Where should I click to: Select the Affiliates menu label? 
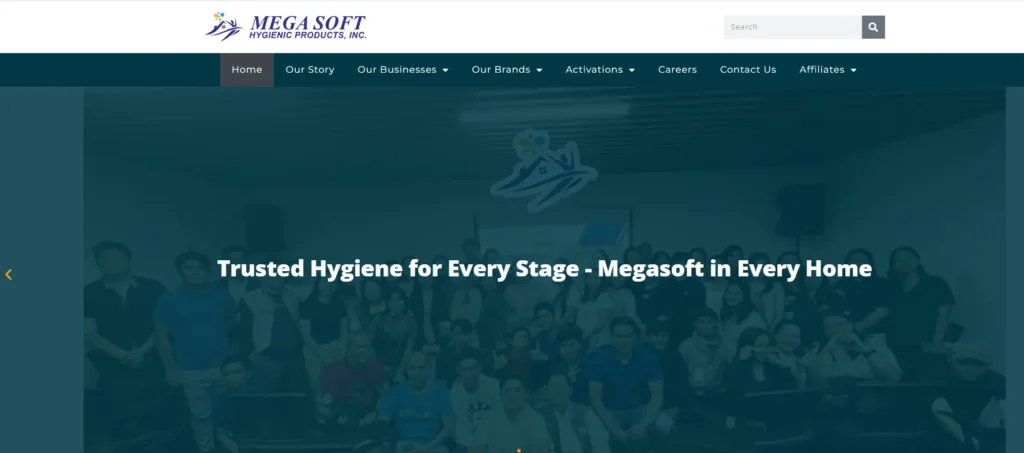tap(822, 70)
